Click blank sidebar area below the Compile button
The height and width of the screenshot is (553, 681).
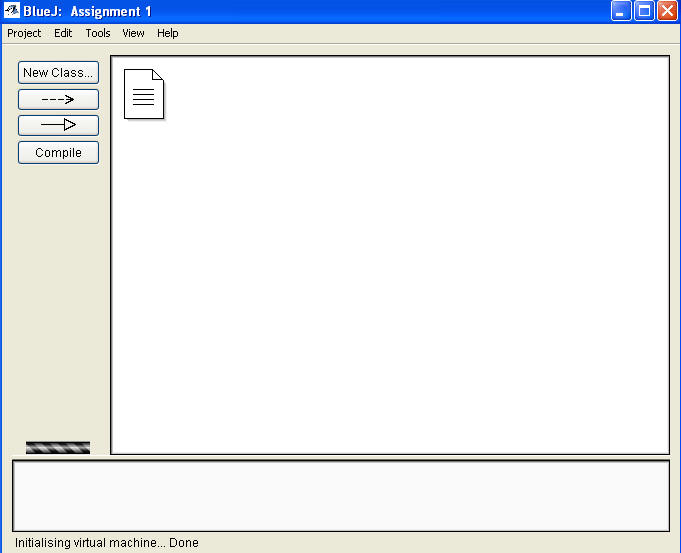click(x=58, y=300)
